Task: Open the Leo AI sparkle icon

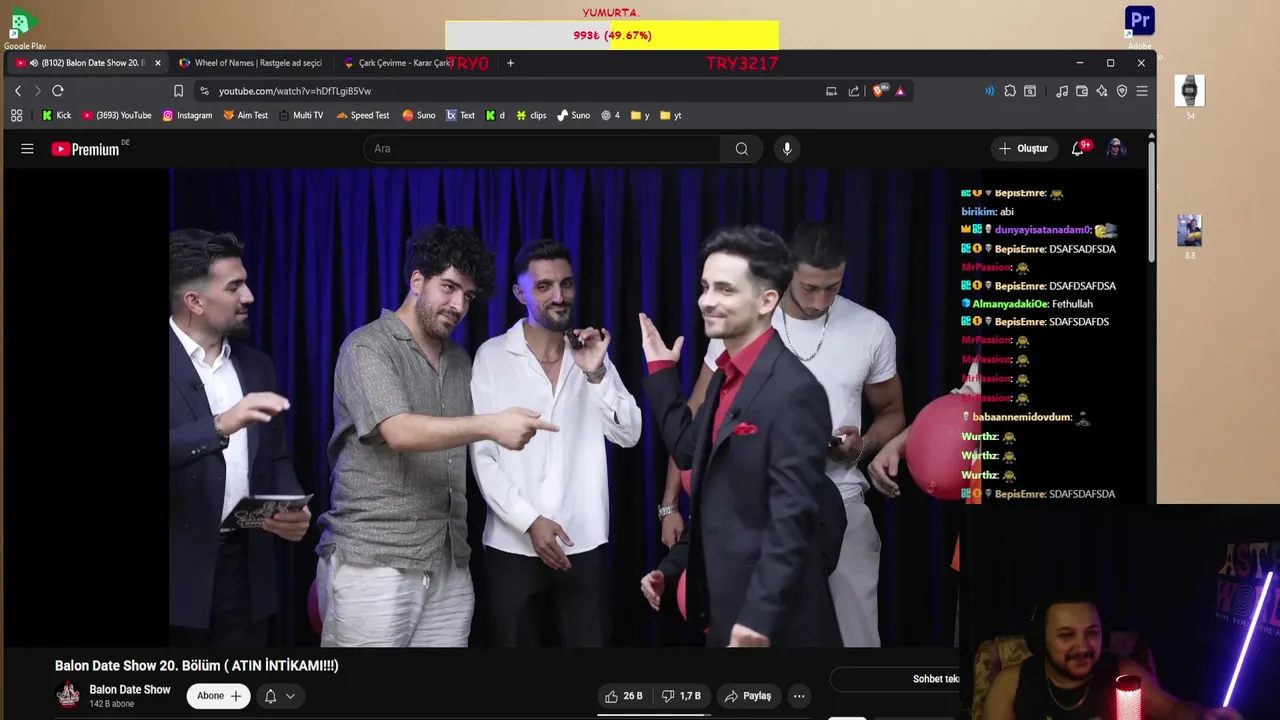Action: [1102, 91]
